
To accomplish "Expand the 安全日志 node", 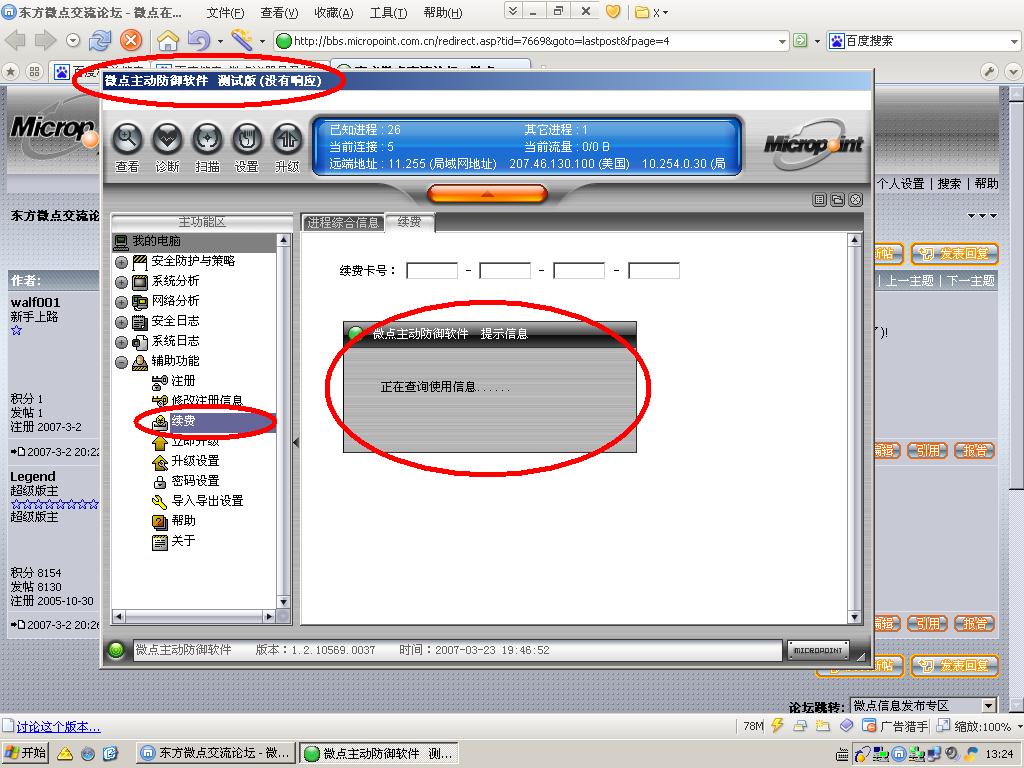I will [x=121, y=322].
